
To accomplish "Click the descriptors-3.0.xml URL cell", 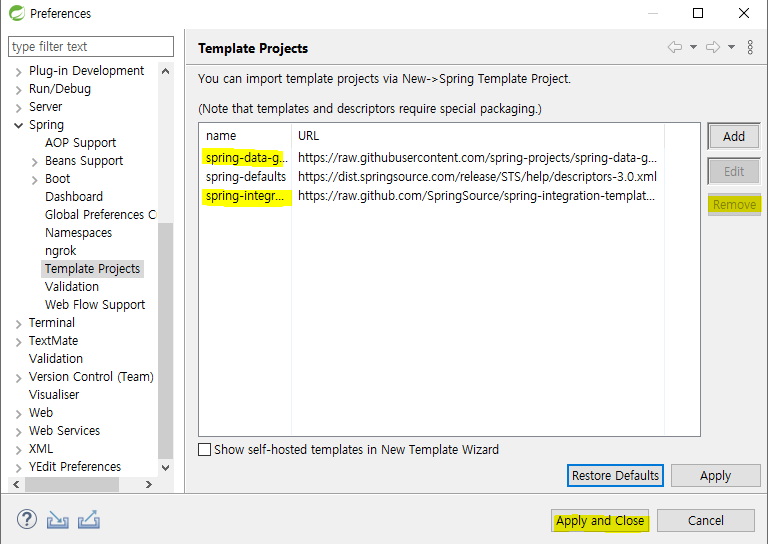I will [x=478, y=176].
